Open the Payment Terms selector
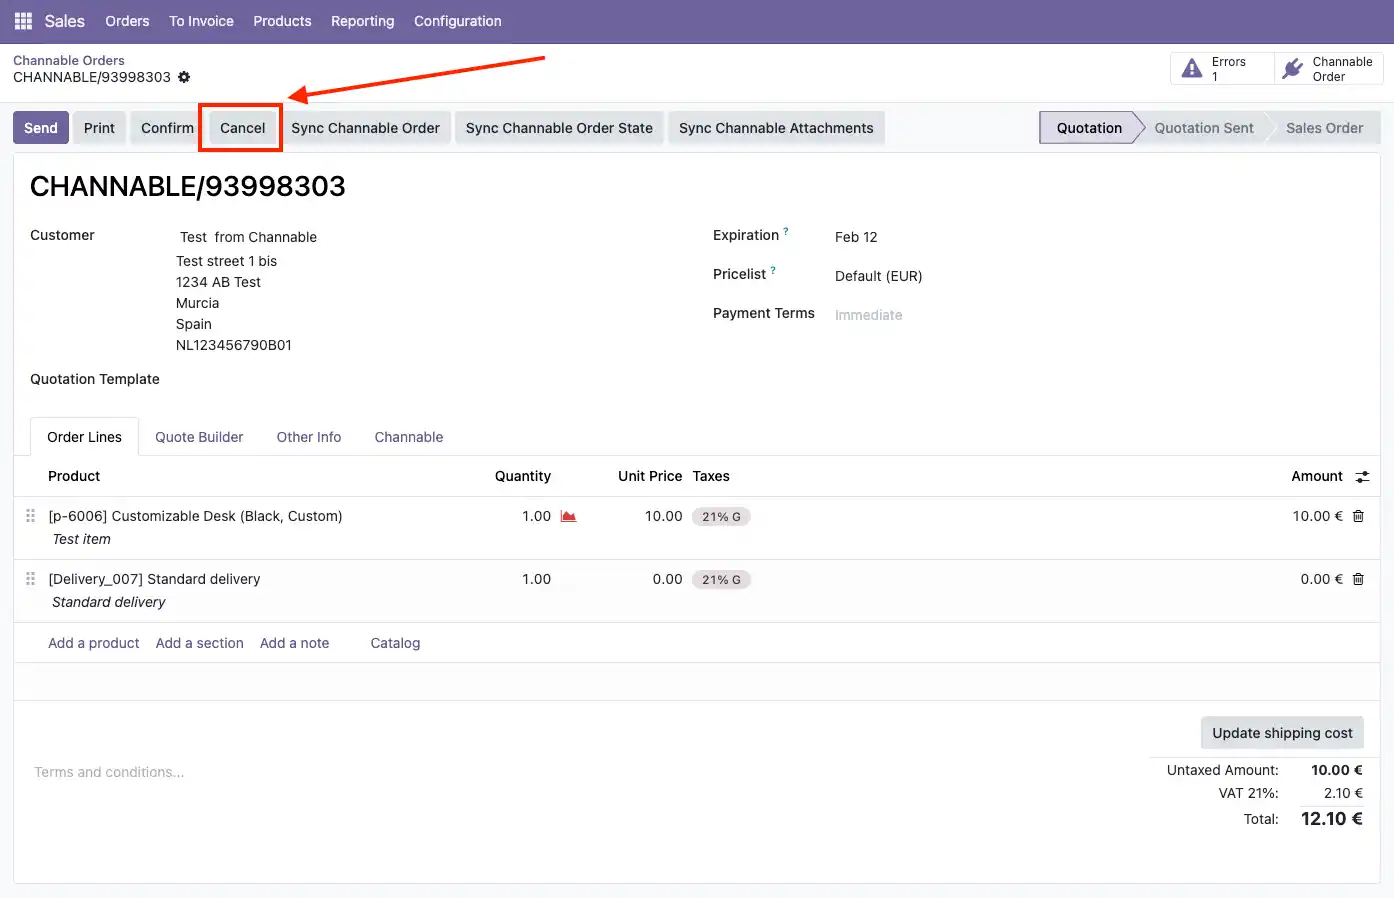This screenshot has height=898, width=1394. [868, 314]
